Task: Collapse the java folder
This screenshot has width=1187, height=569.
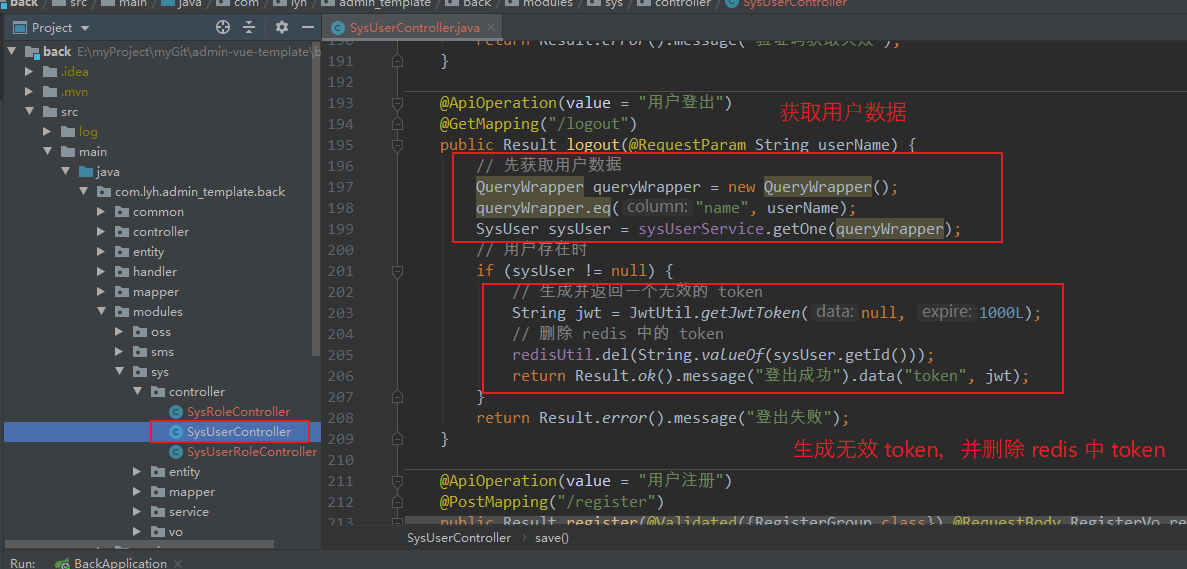Action: [66, 172]
